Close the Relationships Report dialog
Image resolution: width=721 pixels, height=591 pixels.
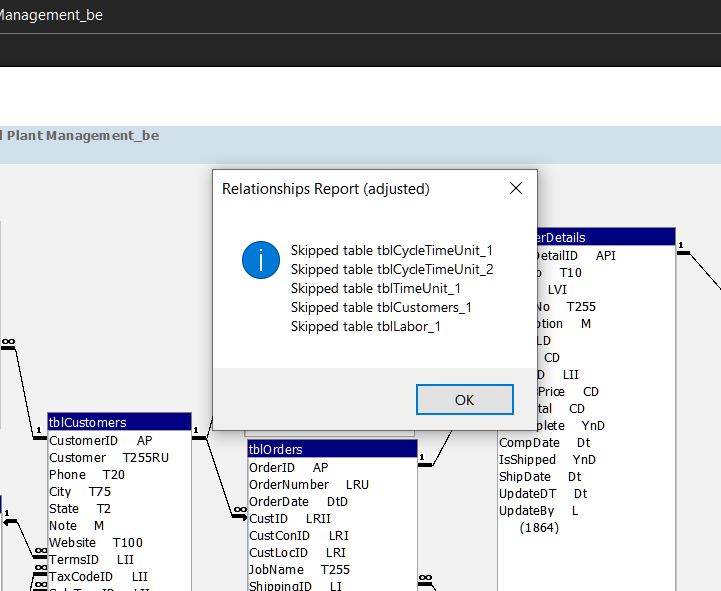point(516,188)
